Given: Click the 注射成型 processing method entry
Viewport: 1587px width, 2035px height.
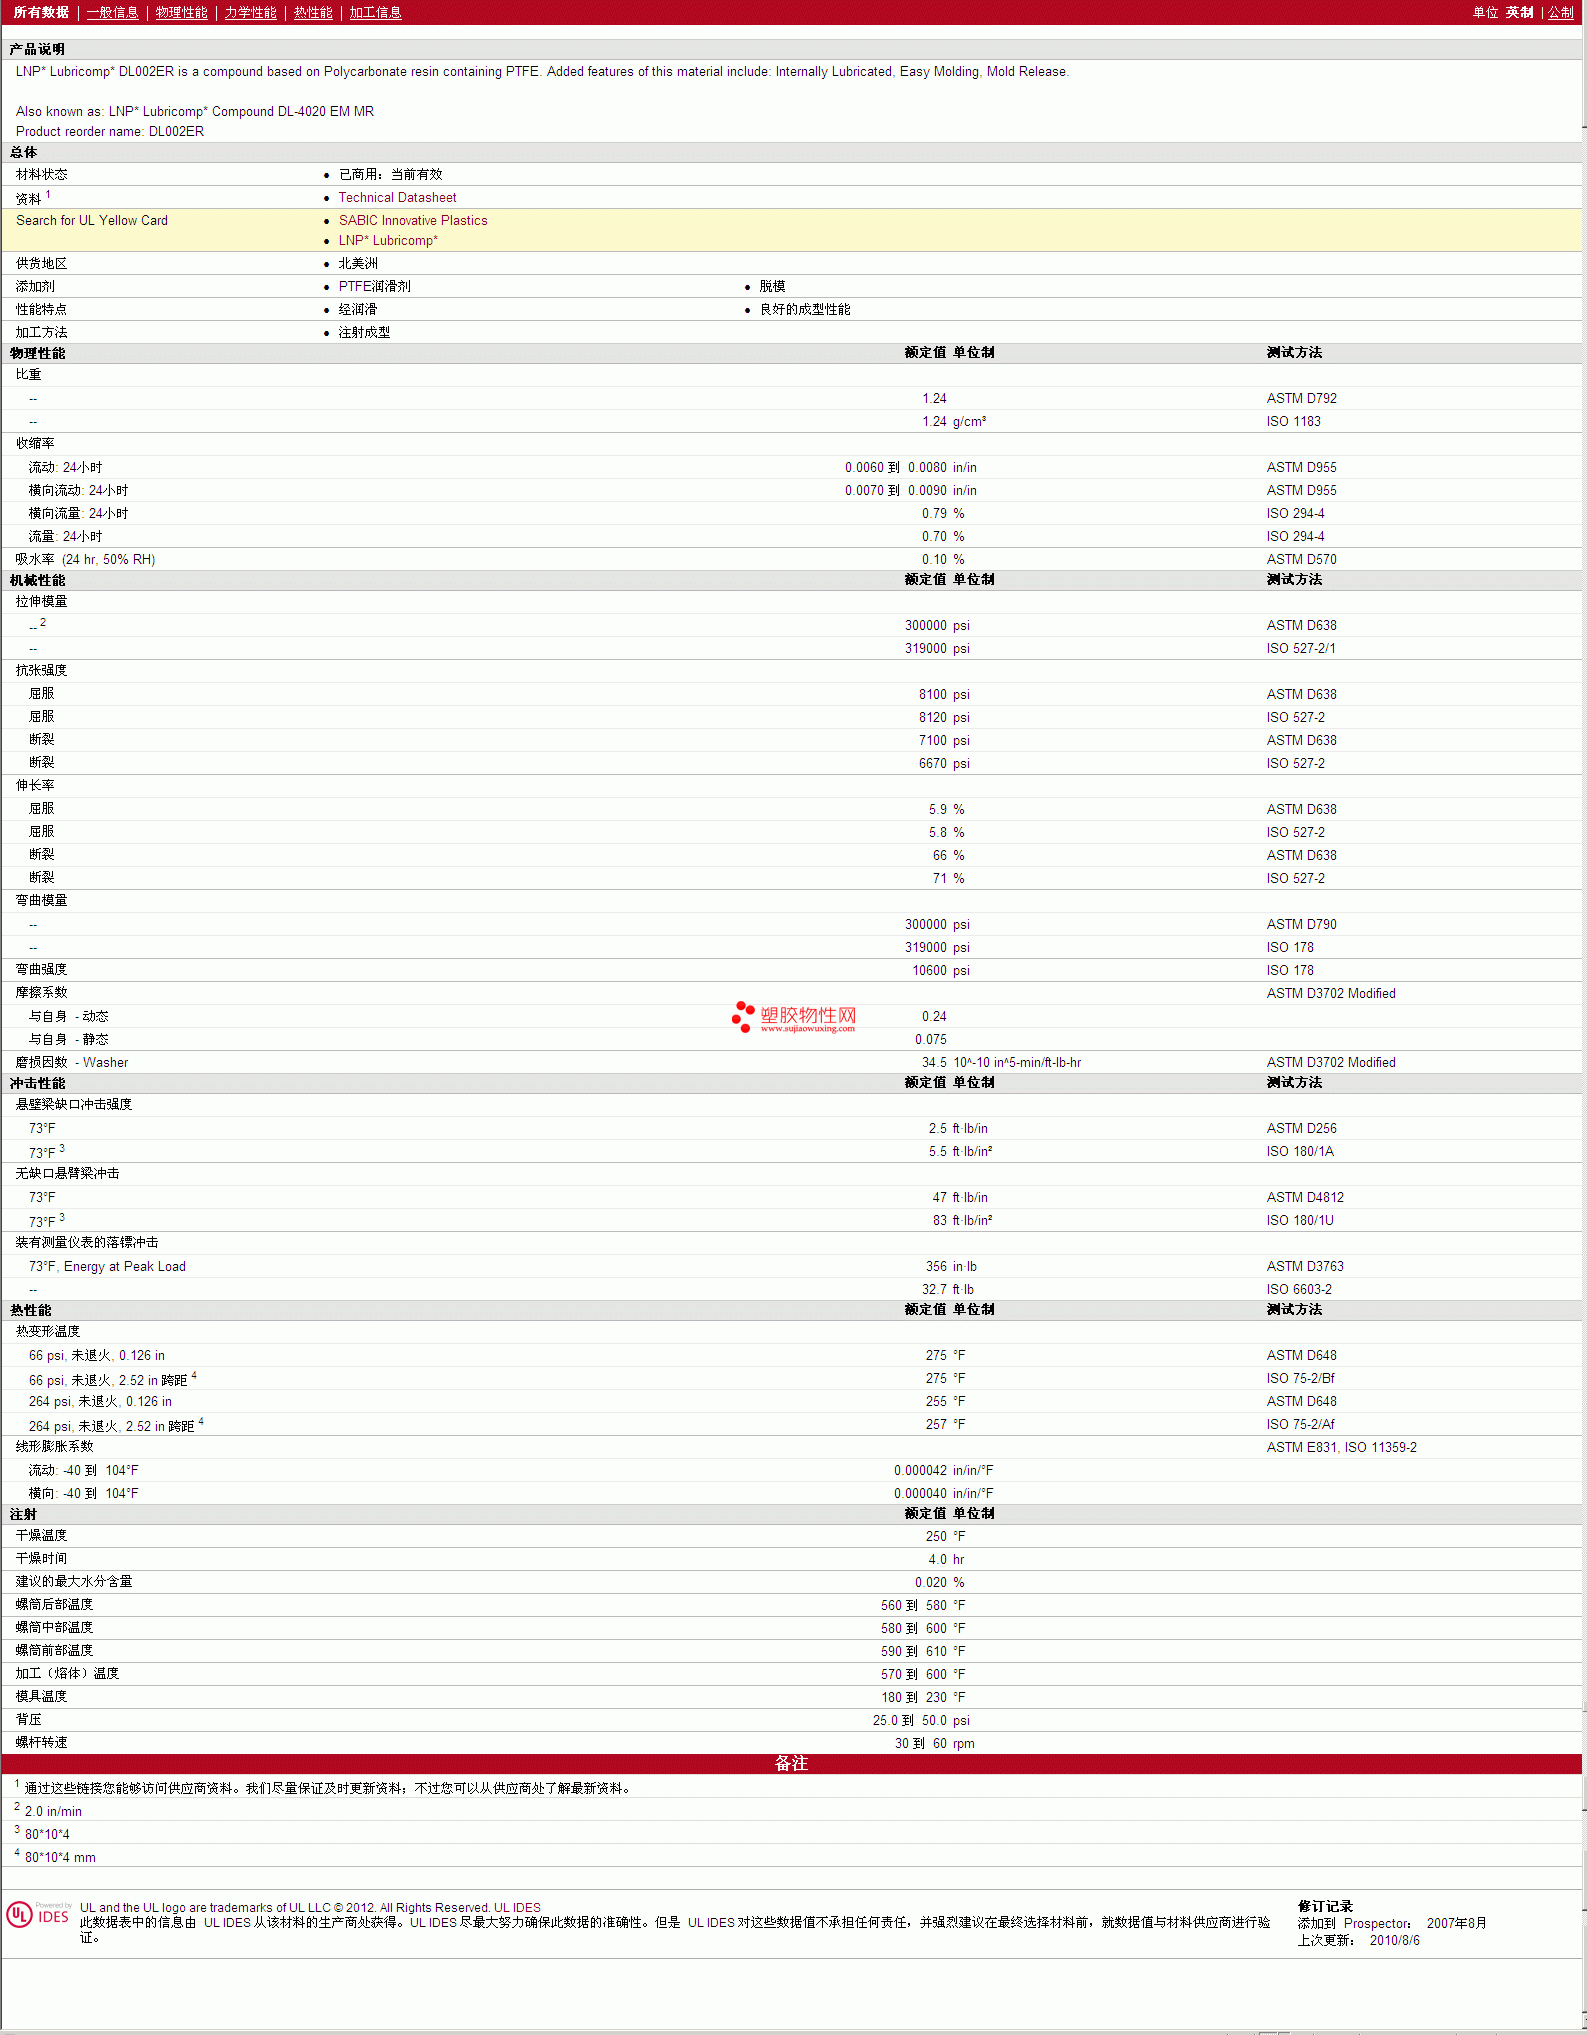Looking at the screenshot, I should (364, 332).
